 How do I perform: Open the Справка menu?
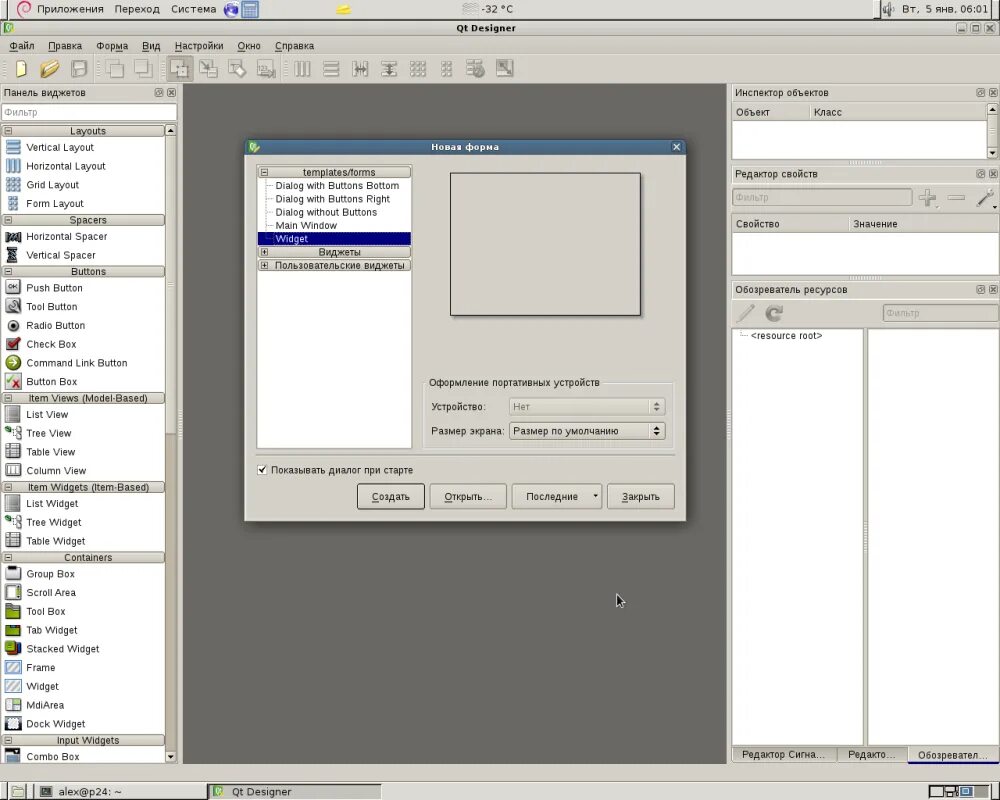[294, 46]
